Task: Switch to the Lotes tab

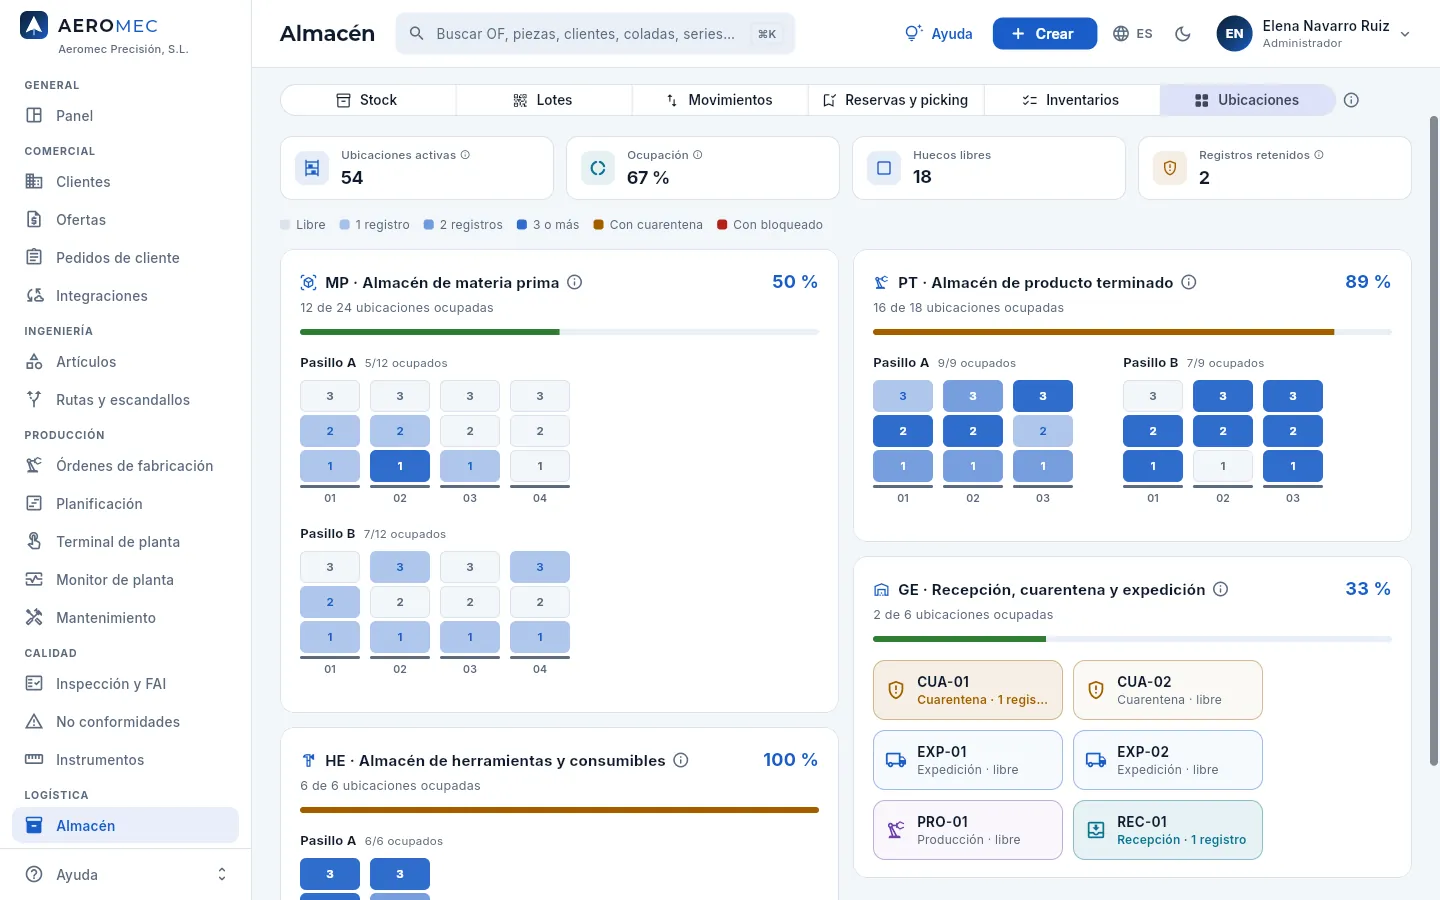Action: [x=544, y=100]
